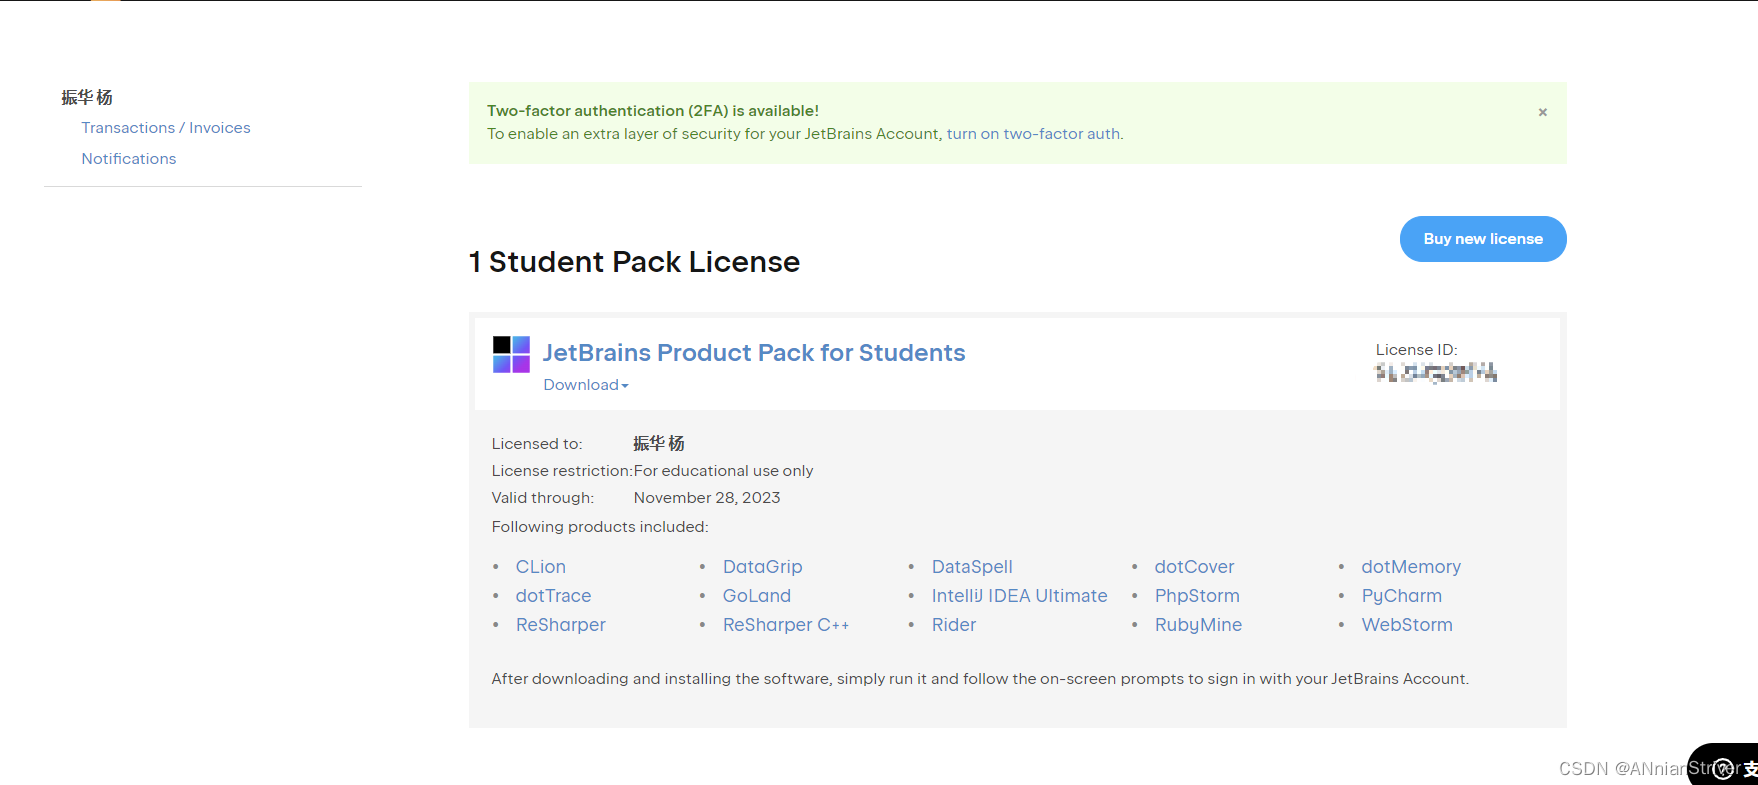Select the blurred License ID value
Image resolution: width=1758 pixels, height=785 pixels.
(x=1436, y=373)
